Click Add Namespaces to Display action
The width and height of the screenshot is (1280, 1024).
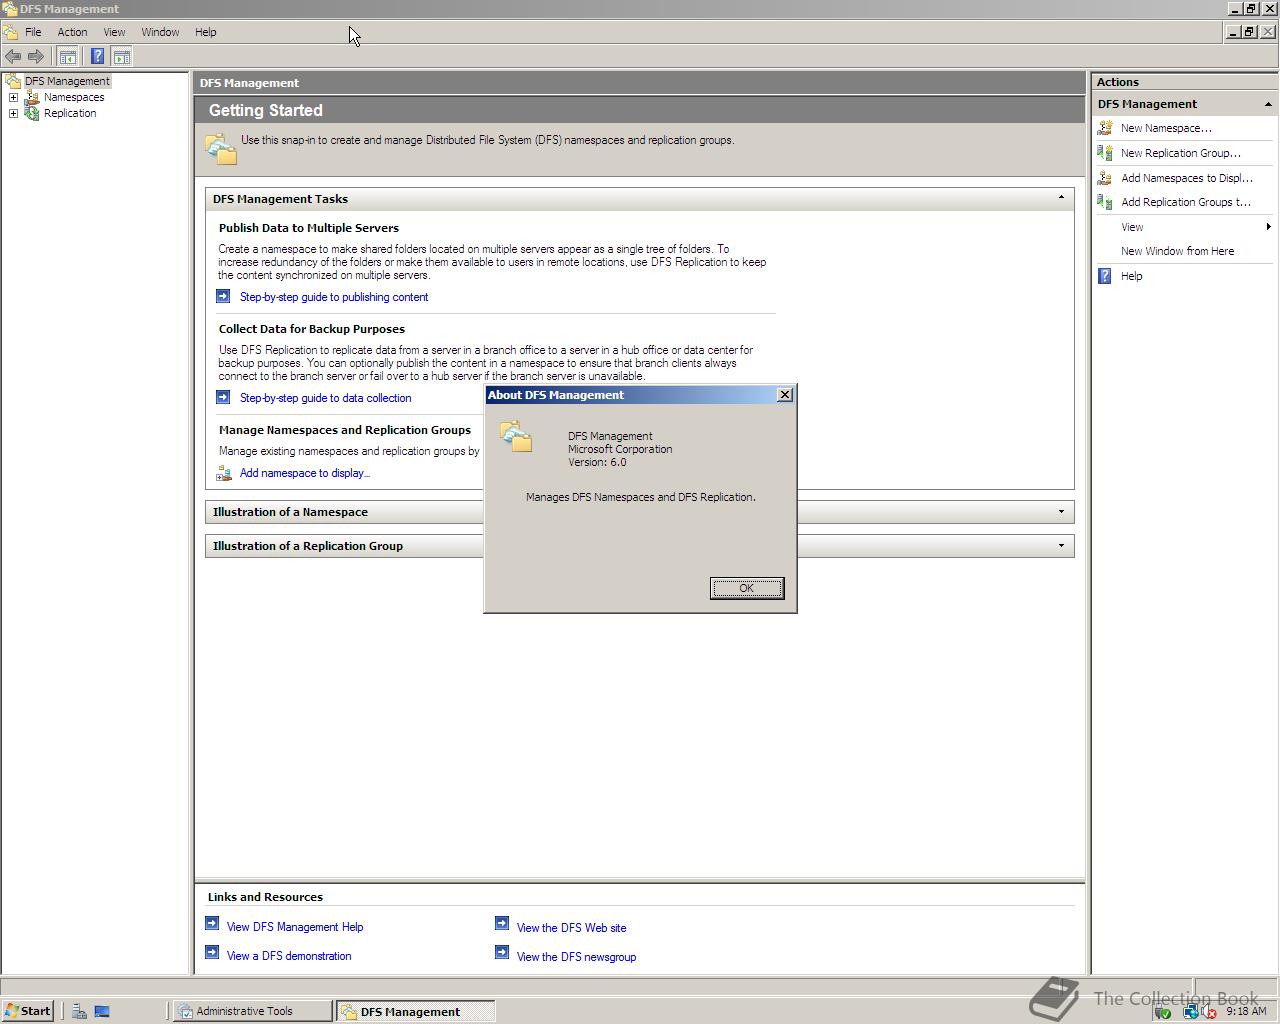(1186, 178)
